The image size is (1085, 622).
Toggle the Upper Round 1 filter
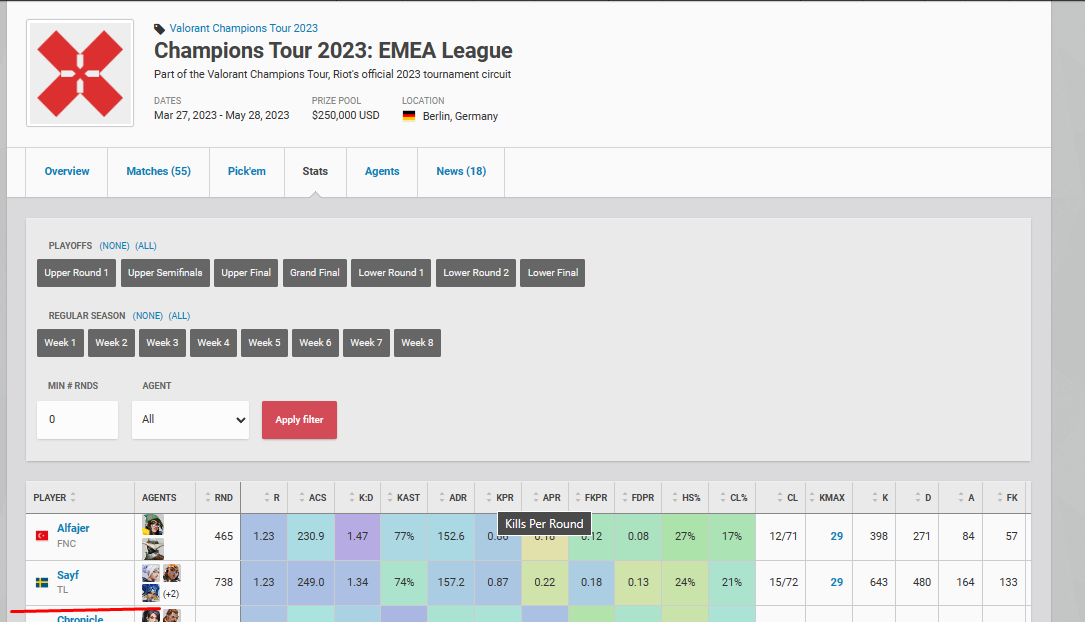(x=76, y=273)
